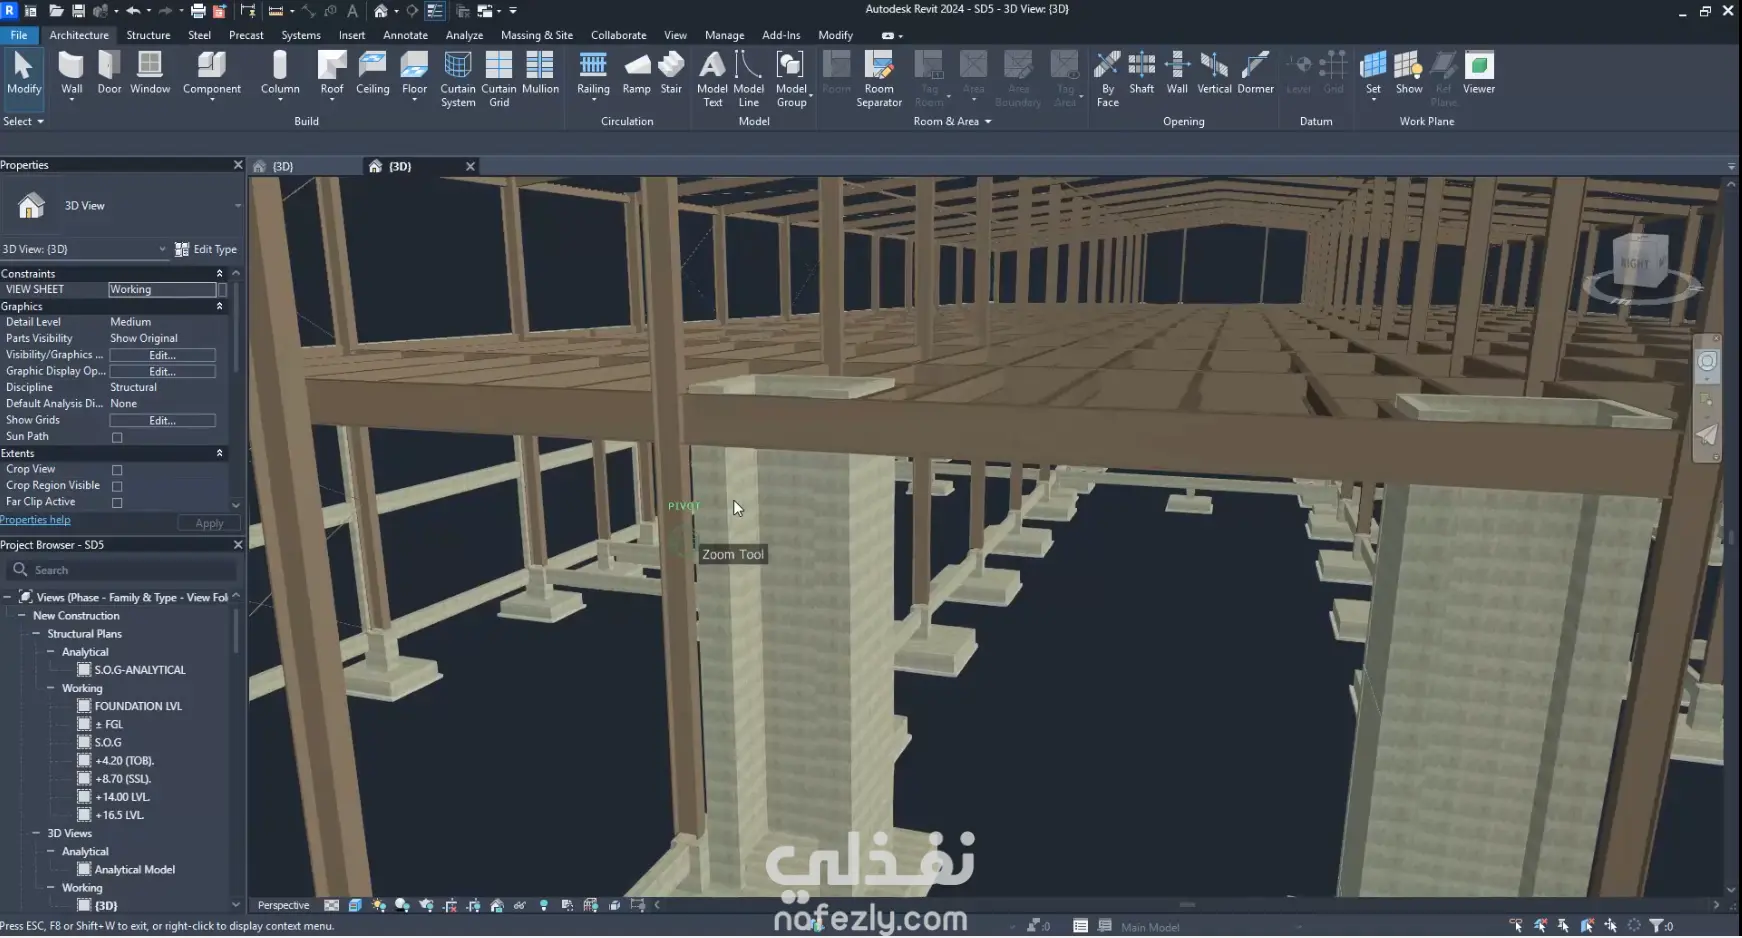Open the Analytical Model 3D view
The image size is (1742, 938).
click(x=134, y=870)
